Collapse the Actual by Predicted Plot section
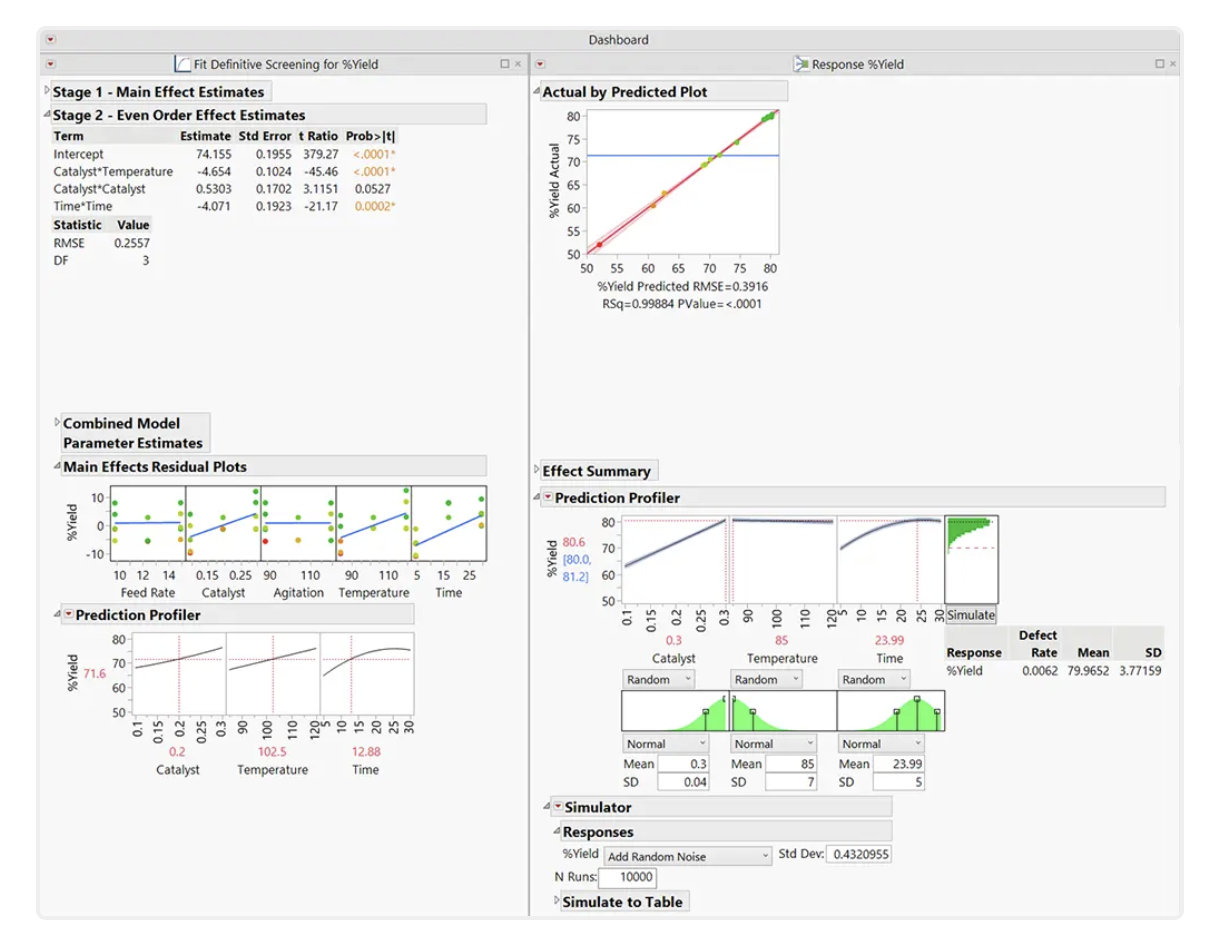1208x940 pixels. coord(537,92)
